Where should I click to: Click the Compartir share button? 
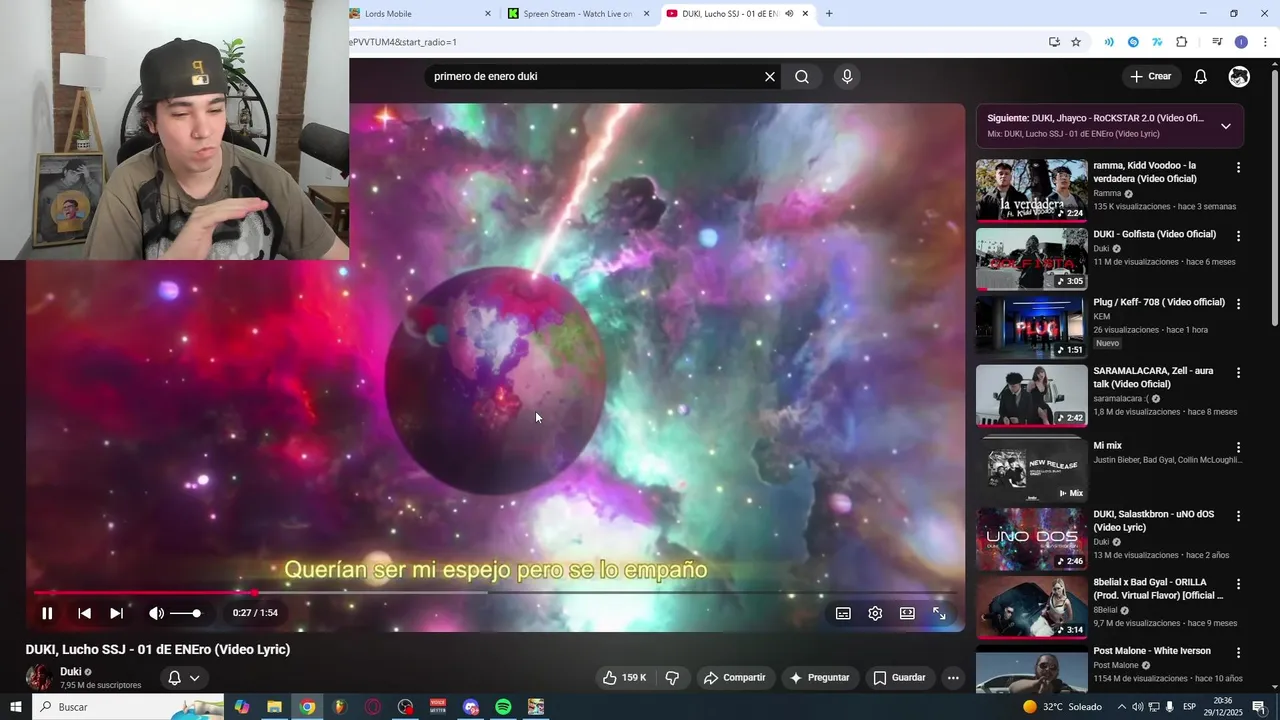pos(734,678)
